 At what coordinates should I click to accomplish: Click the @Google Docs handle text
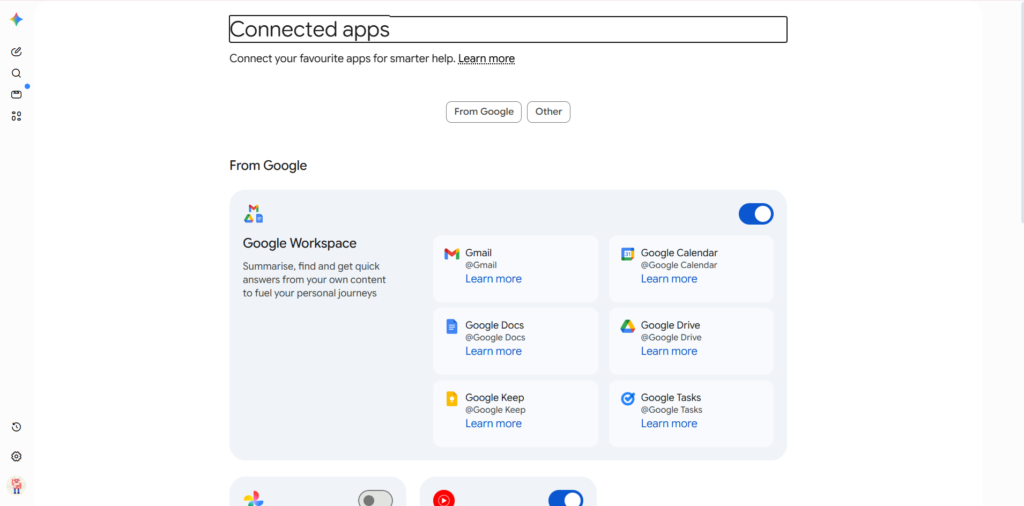click(495, 338)
